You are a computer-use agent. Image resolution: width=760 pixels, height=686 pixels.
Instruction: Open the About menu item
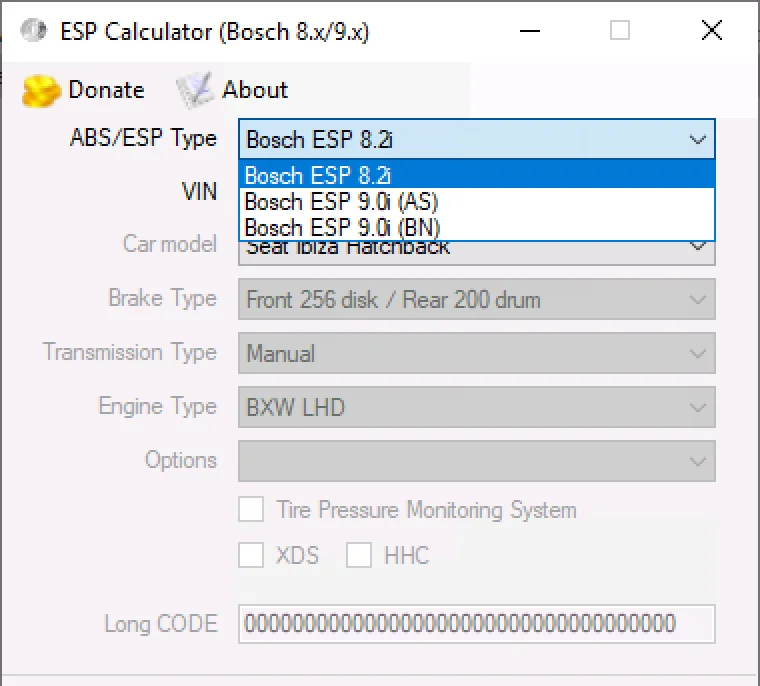(254, 90)
